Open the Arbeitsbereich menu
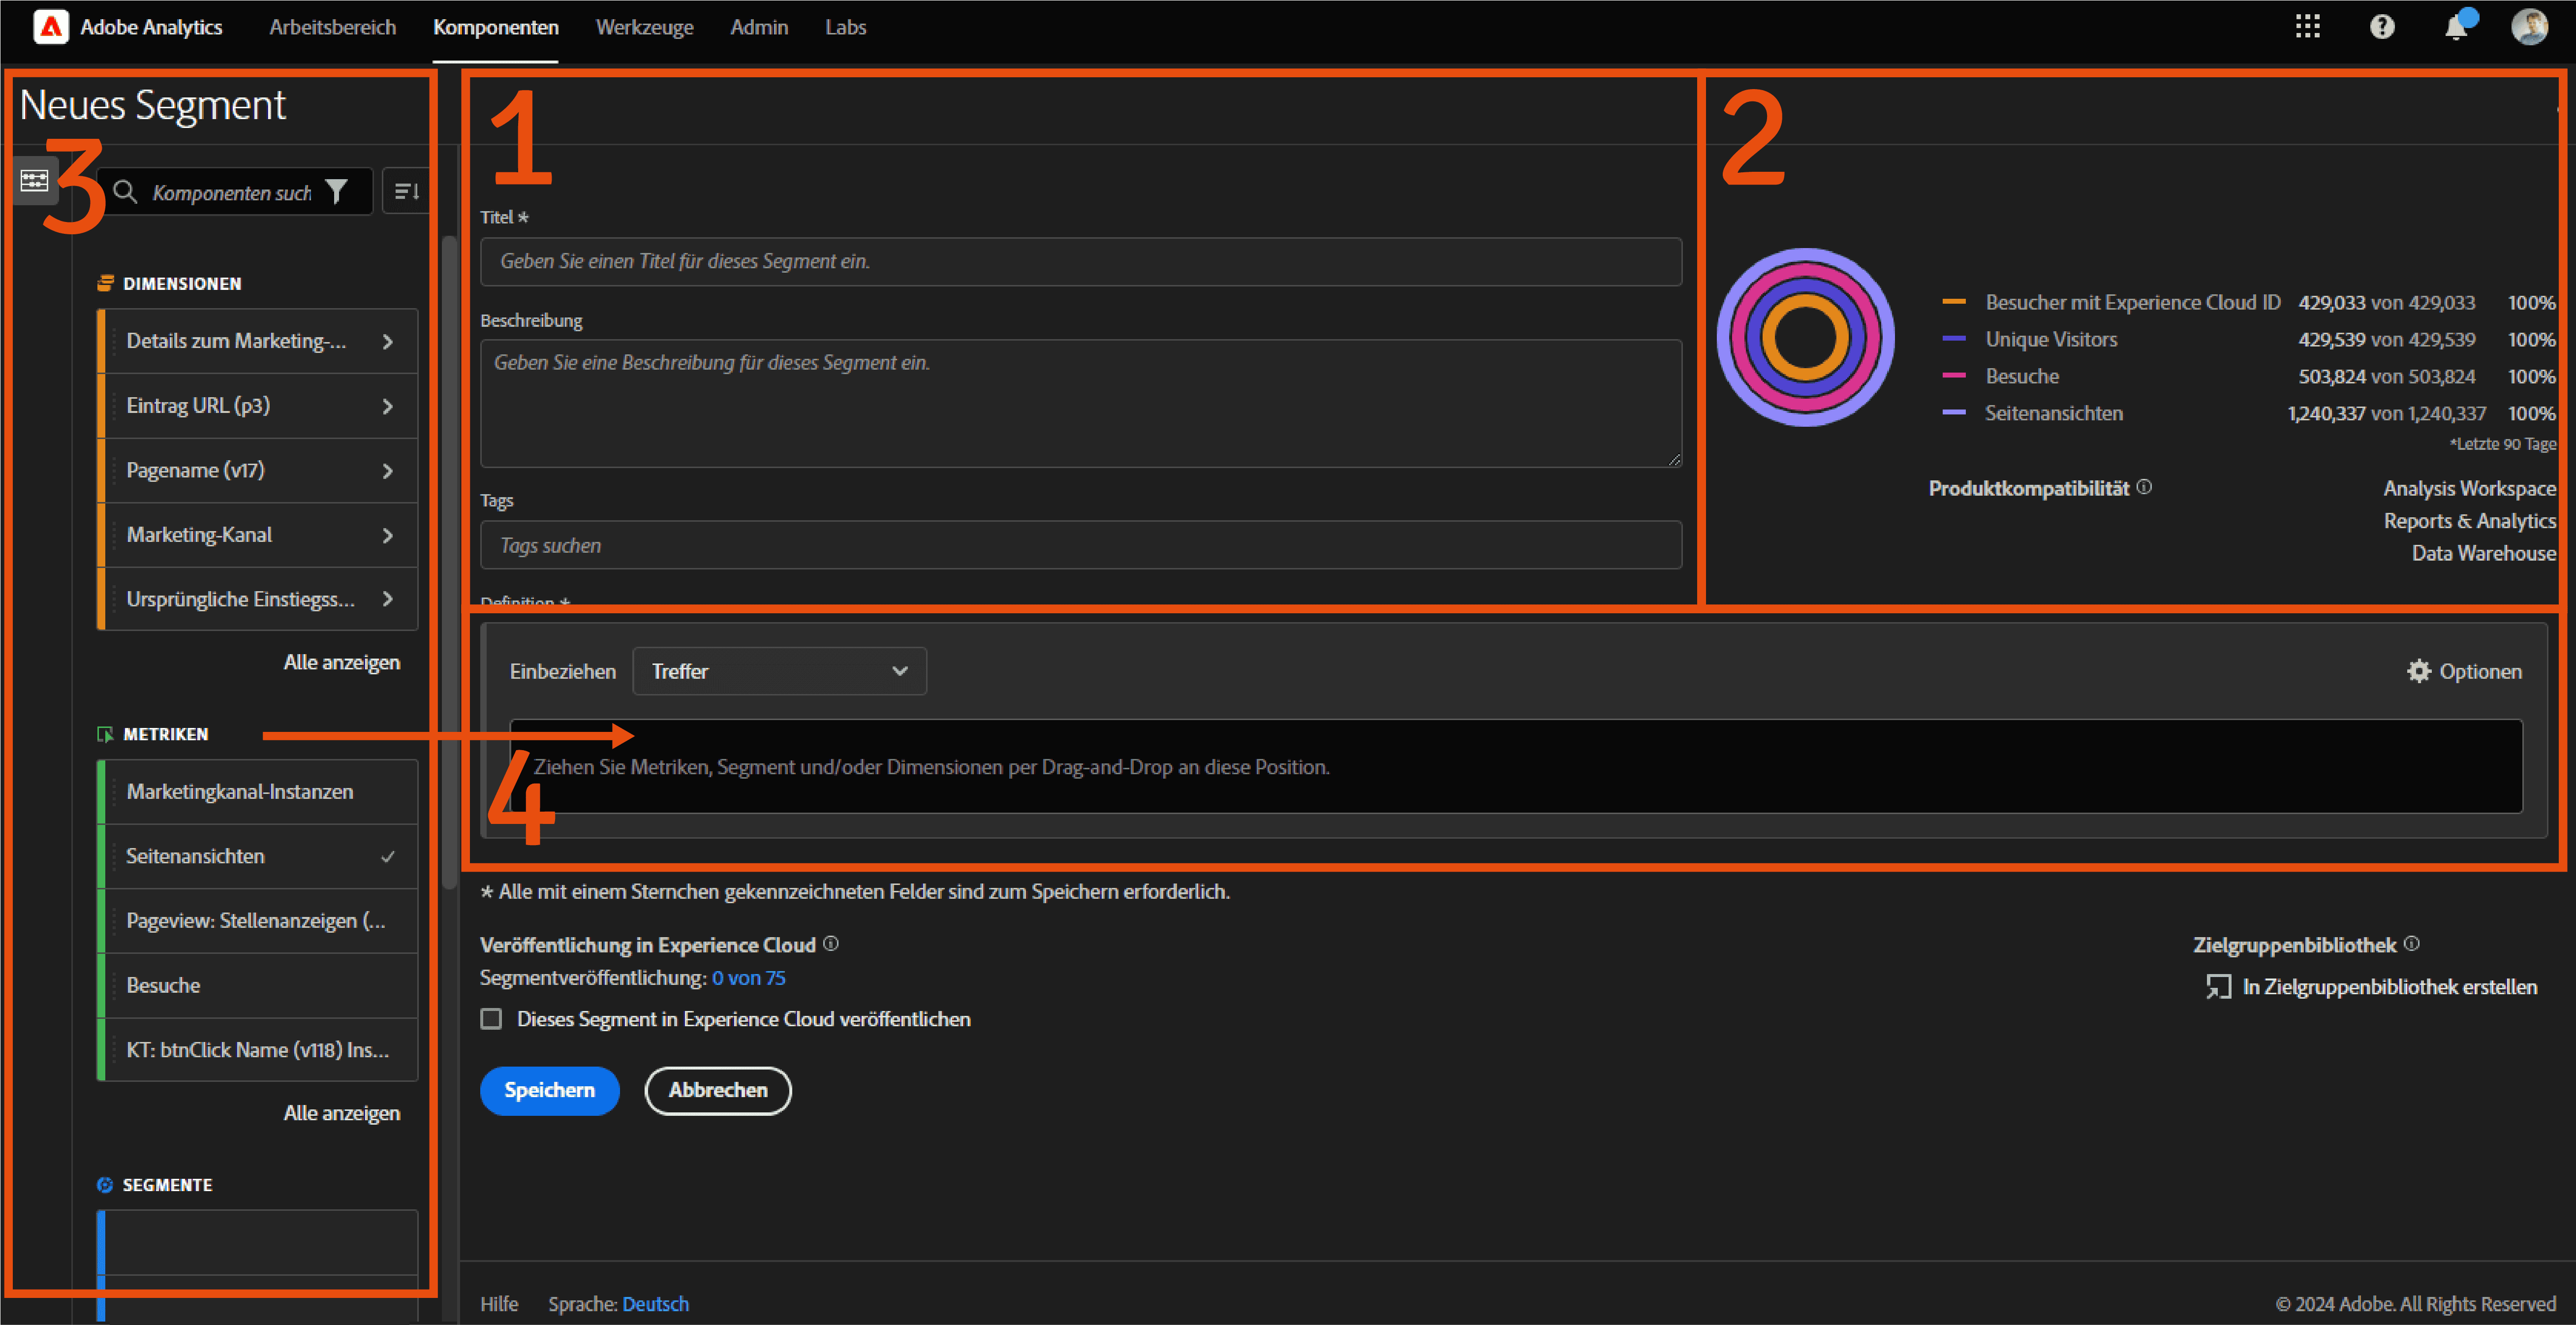The width and height of the screenshot is (2576, 1325). 332,27
